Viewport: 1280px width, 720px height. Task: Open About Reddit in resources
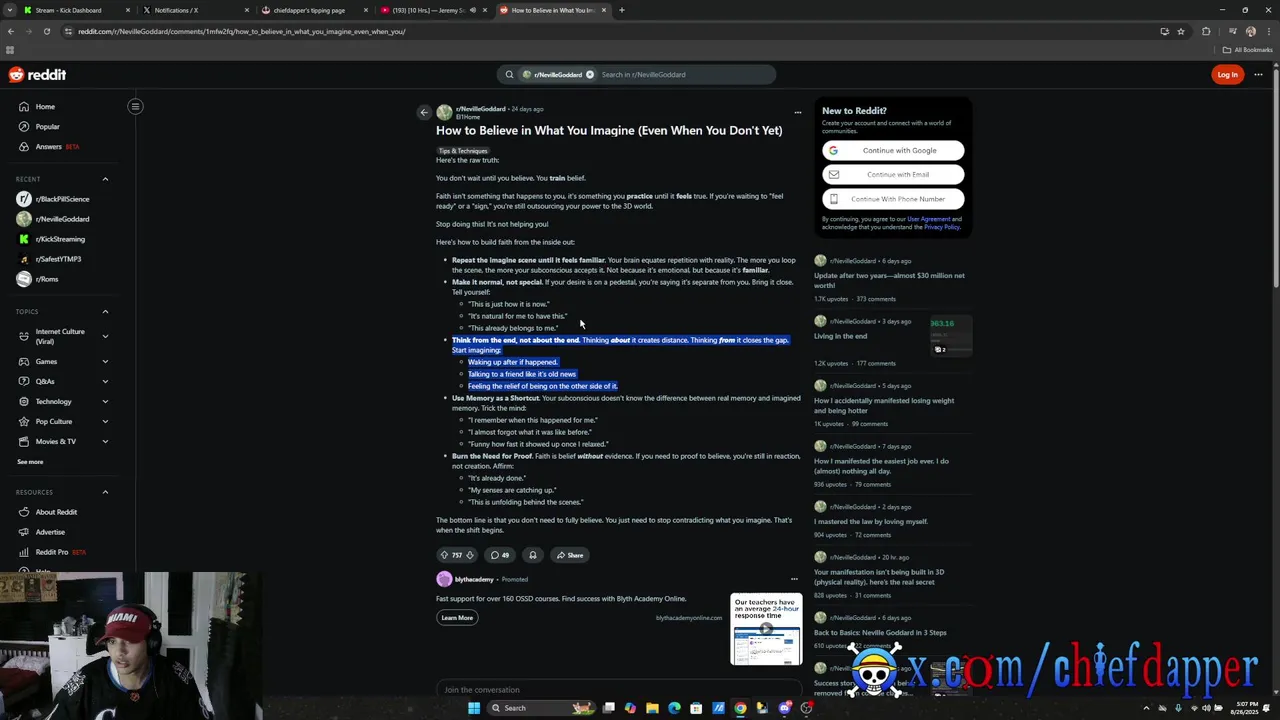56,512
